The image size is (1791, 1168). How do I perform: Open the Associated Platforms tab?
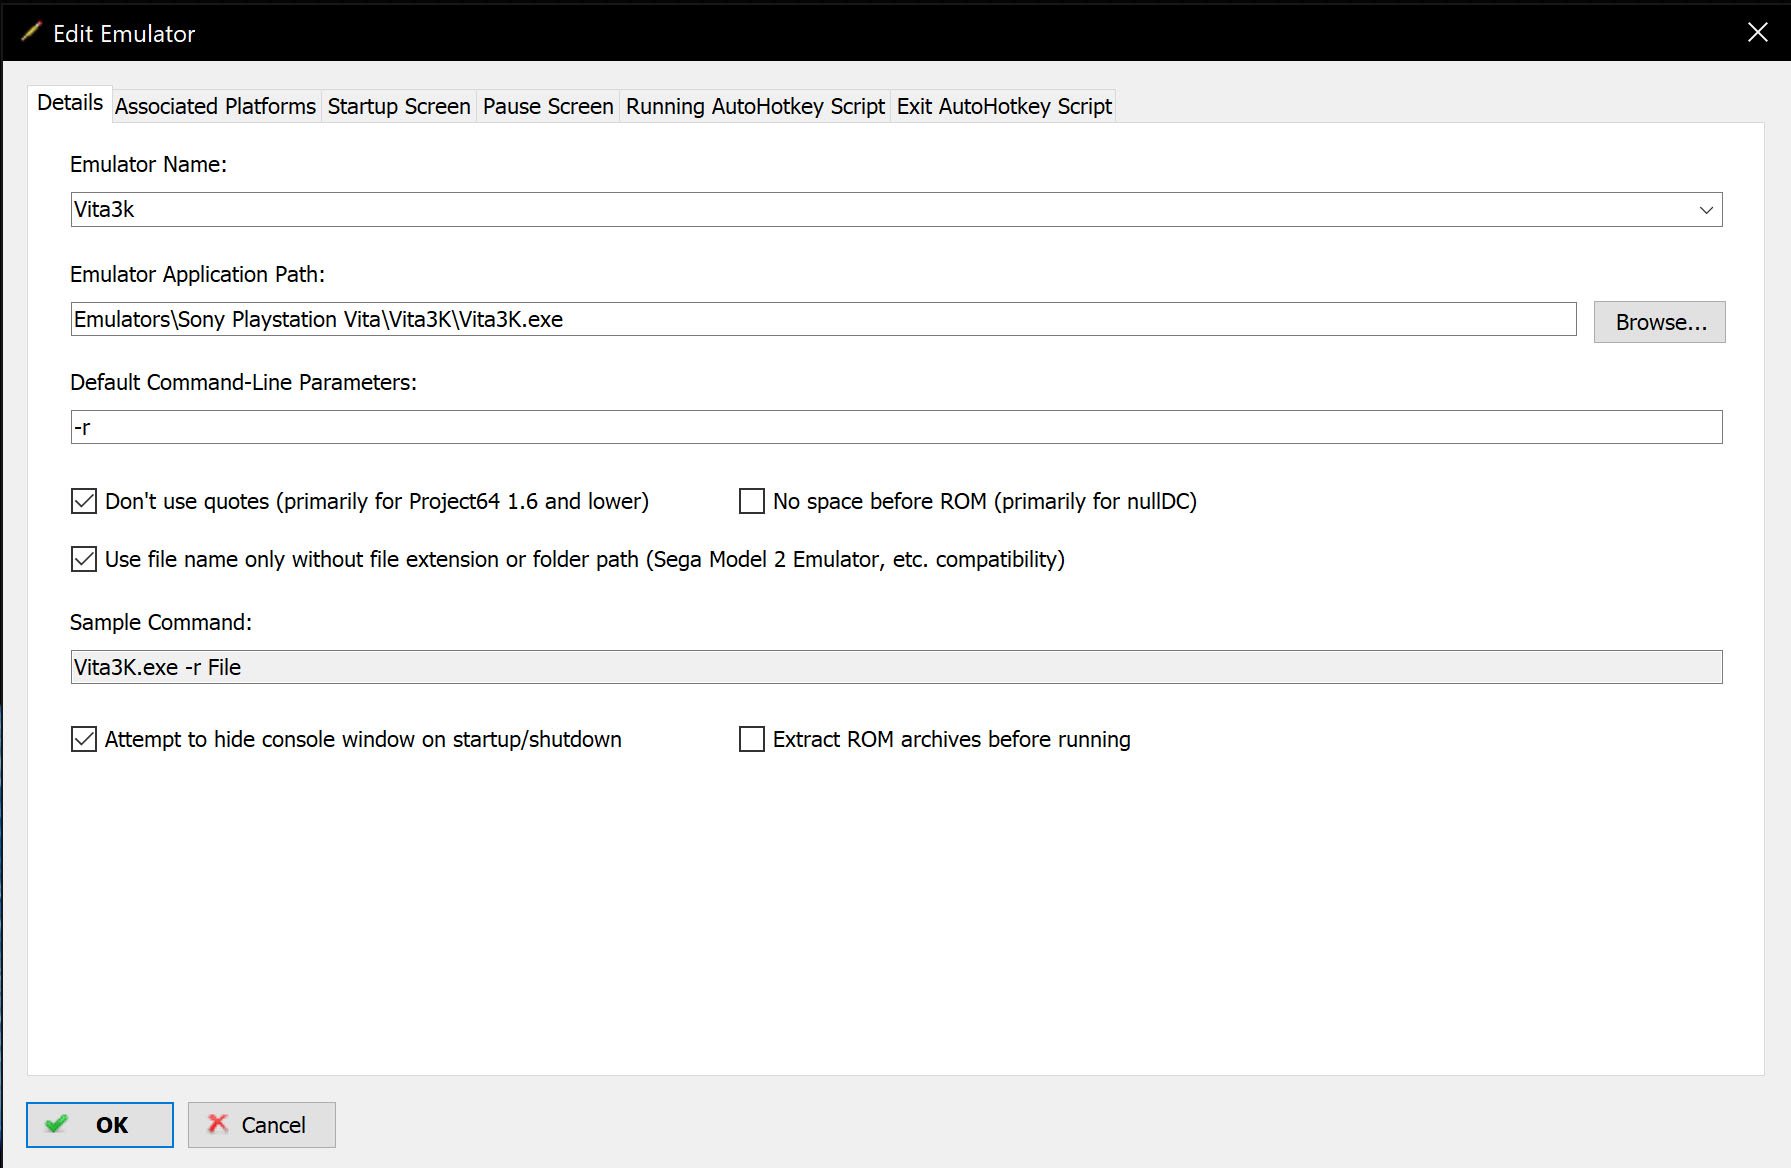pos(216,106)
